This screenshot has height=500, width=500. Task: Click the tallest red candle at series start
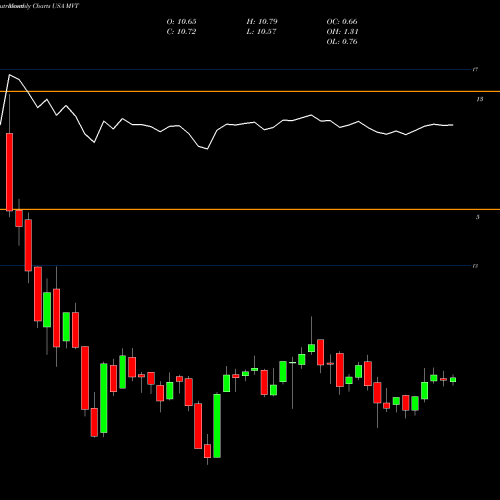coord(9,172)
